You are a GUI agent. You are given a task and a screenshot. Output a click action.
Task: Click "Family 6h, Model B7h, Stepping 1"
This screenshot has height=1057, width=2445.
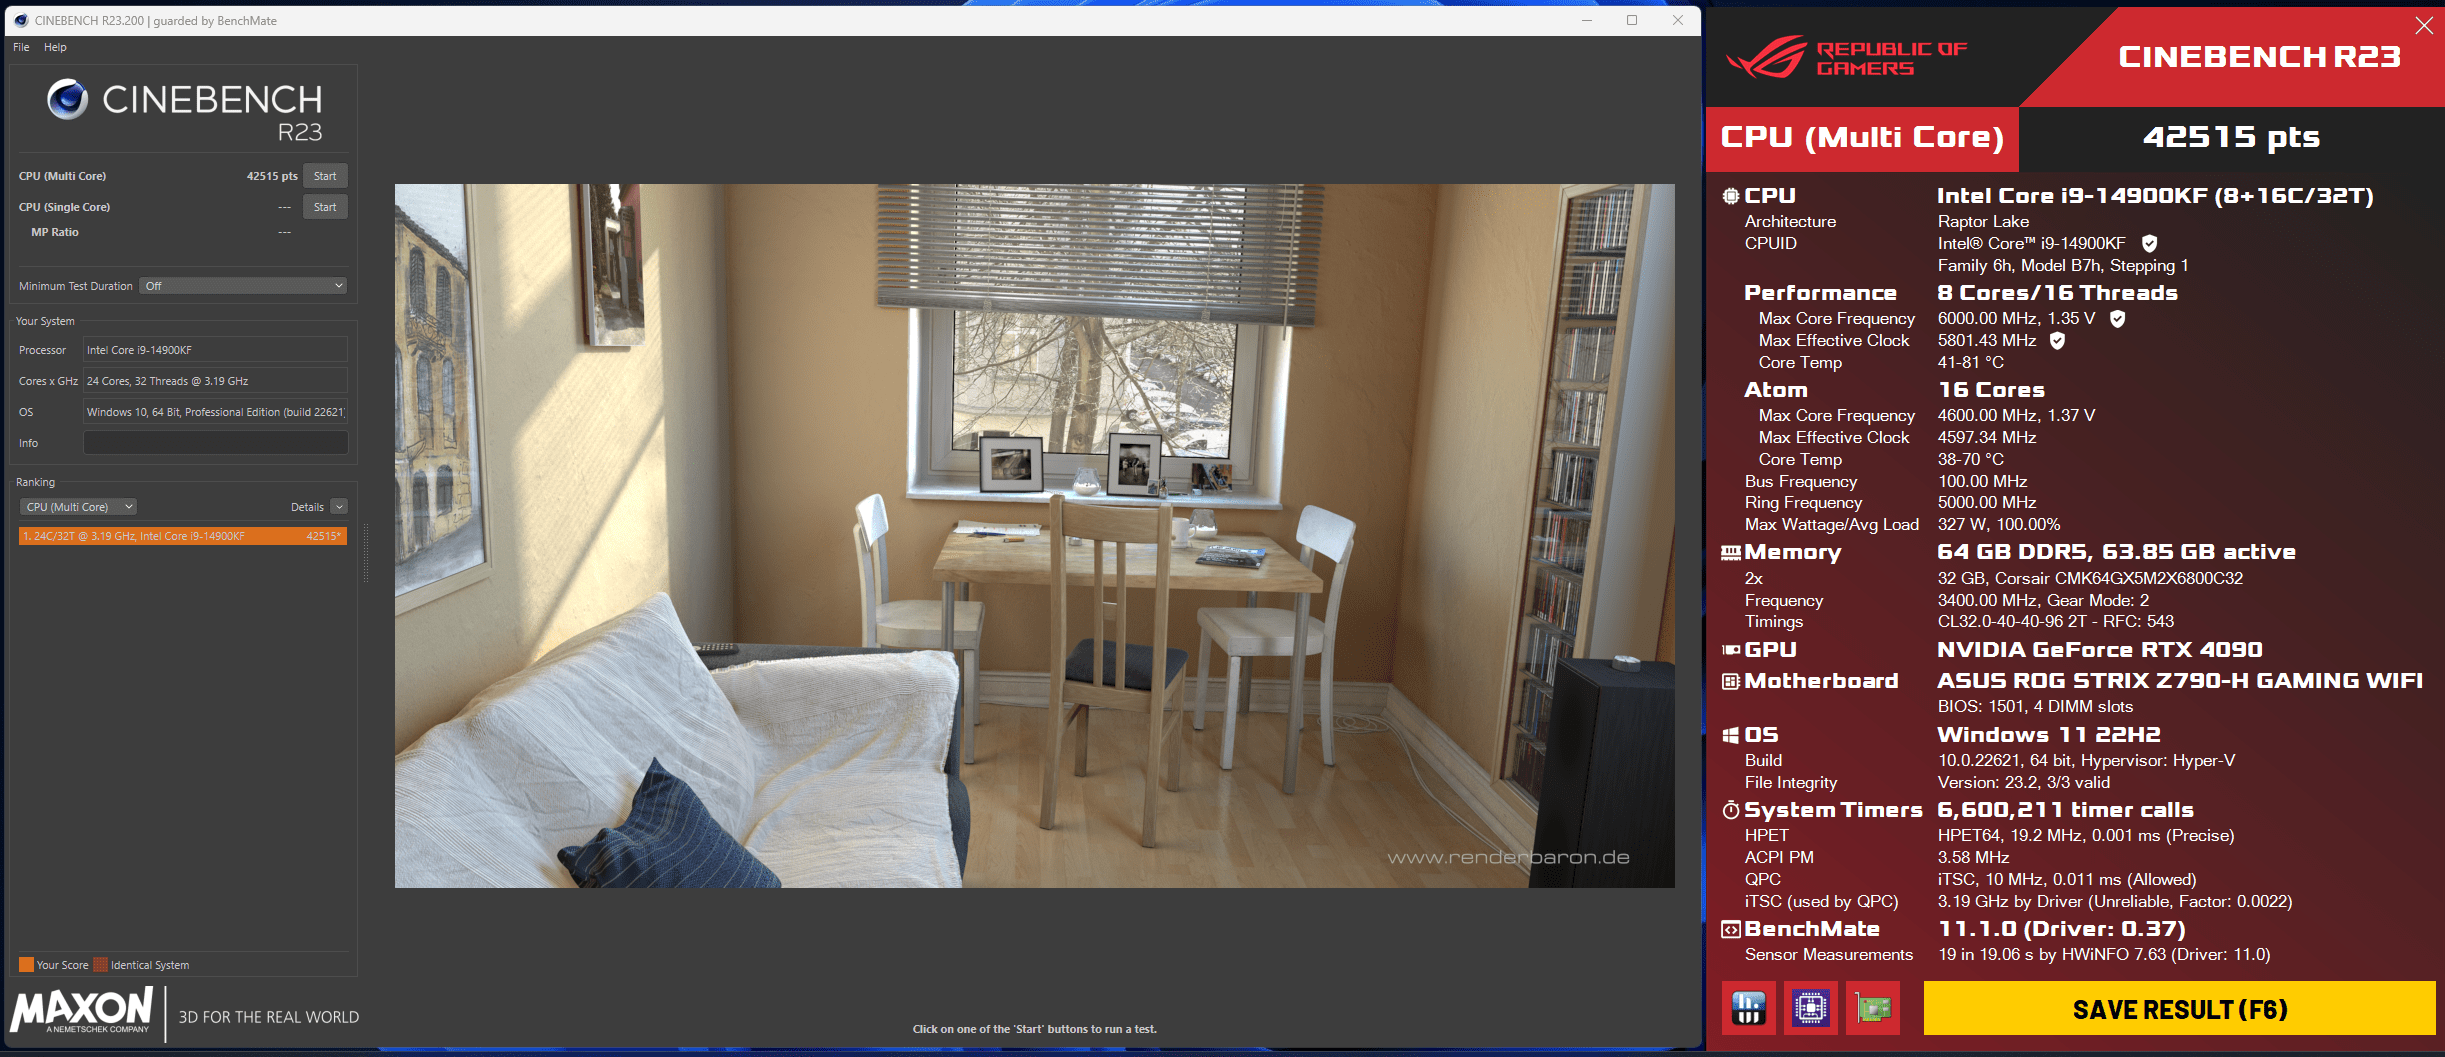(2063, 266)
